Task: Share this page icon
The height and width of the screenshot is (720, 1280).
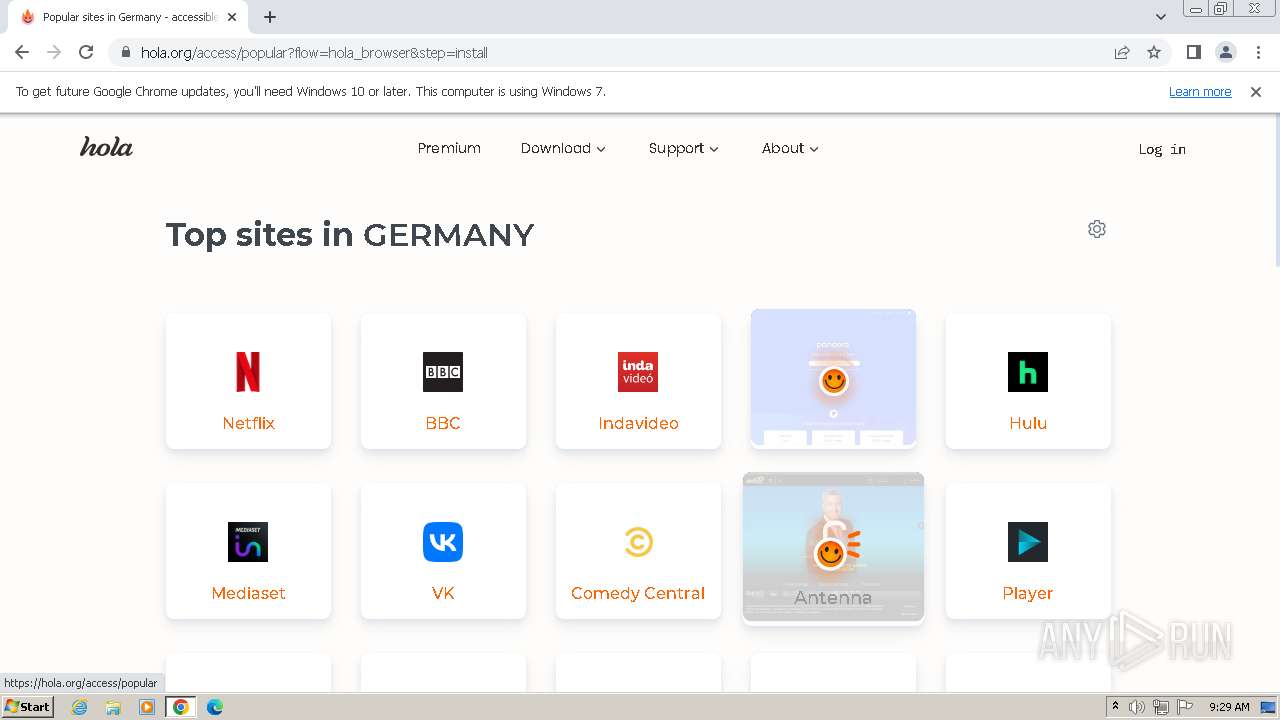Action: (1122, 52)
